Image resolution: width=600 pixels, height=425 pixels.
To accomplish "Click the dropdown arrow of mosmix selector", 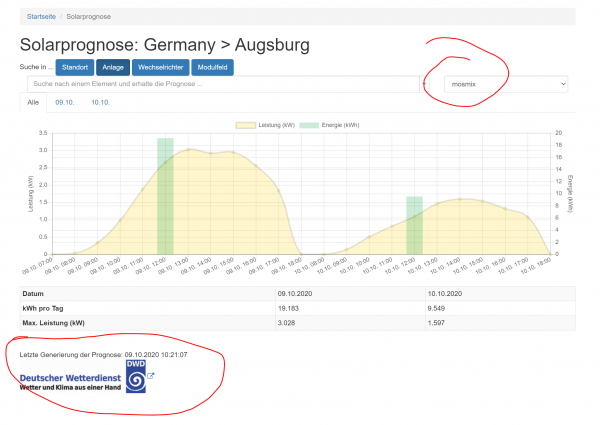I will 563,85.
